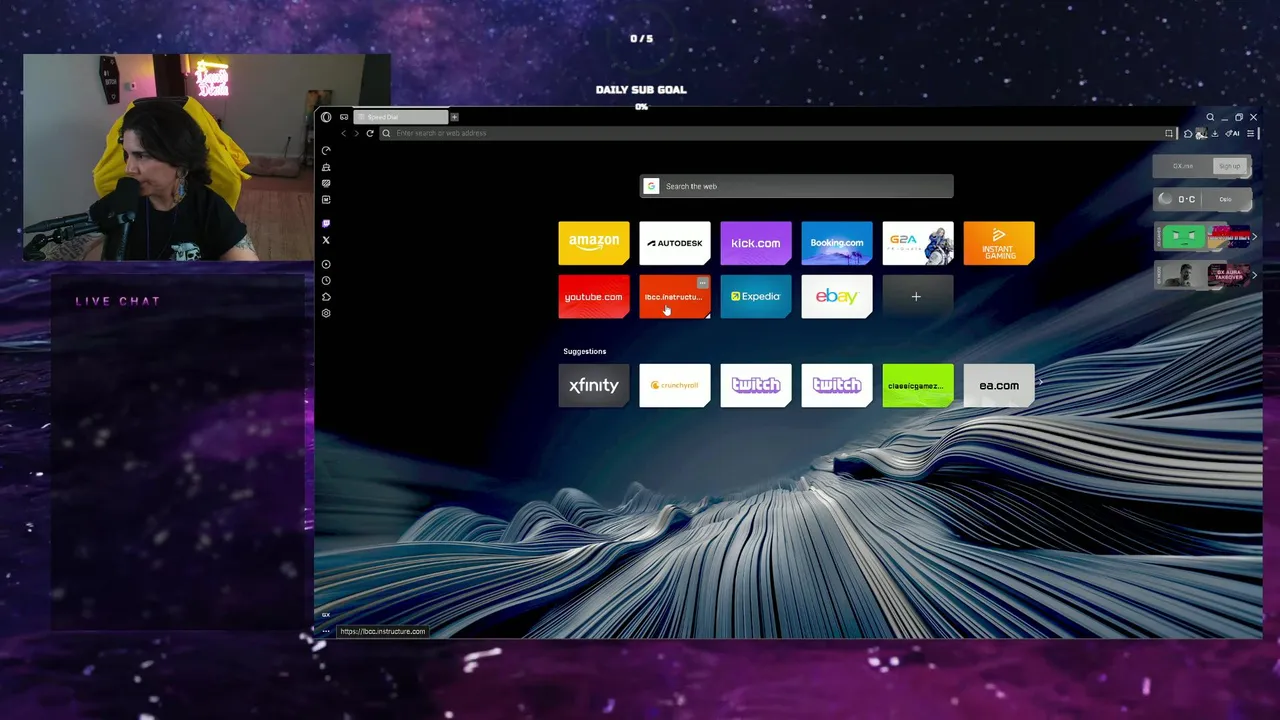The width and height of the screenshot is (1280, 720).
Task: Open the ebay speed dial tile
Action: click(837, 297)
